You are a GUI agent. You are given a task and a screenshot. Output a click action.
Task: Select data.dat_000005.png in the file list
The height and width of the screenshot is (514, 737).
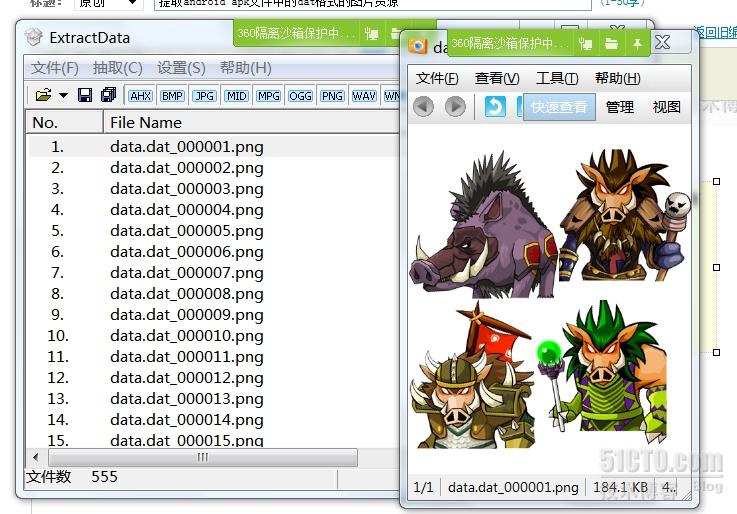187,231
